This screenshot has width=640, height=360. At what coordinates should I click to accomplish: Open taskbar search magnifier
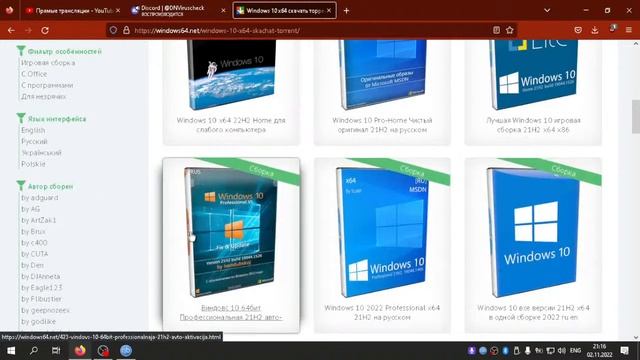pyautogui.click(x=34, y=351)
